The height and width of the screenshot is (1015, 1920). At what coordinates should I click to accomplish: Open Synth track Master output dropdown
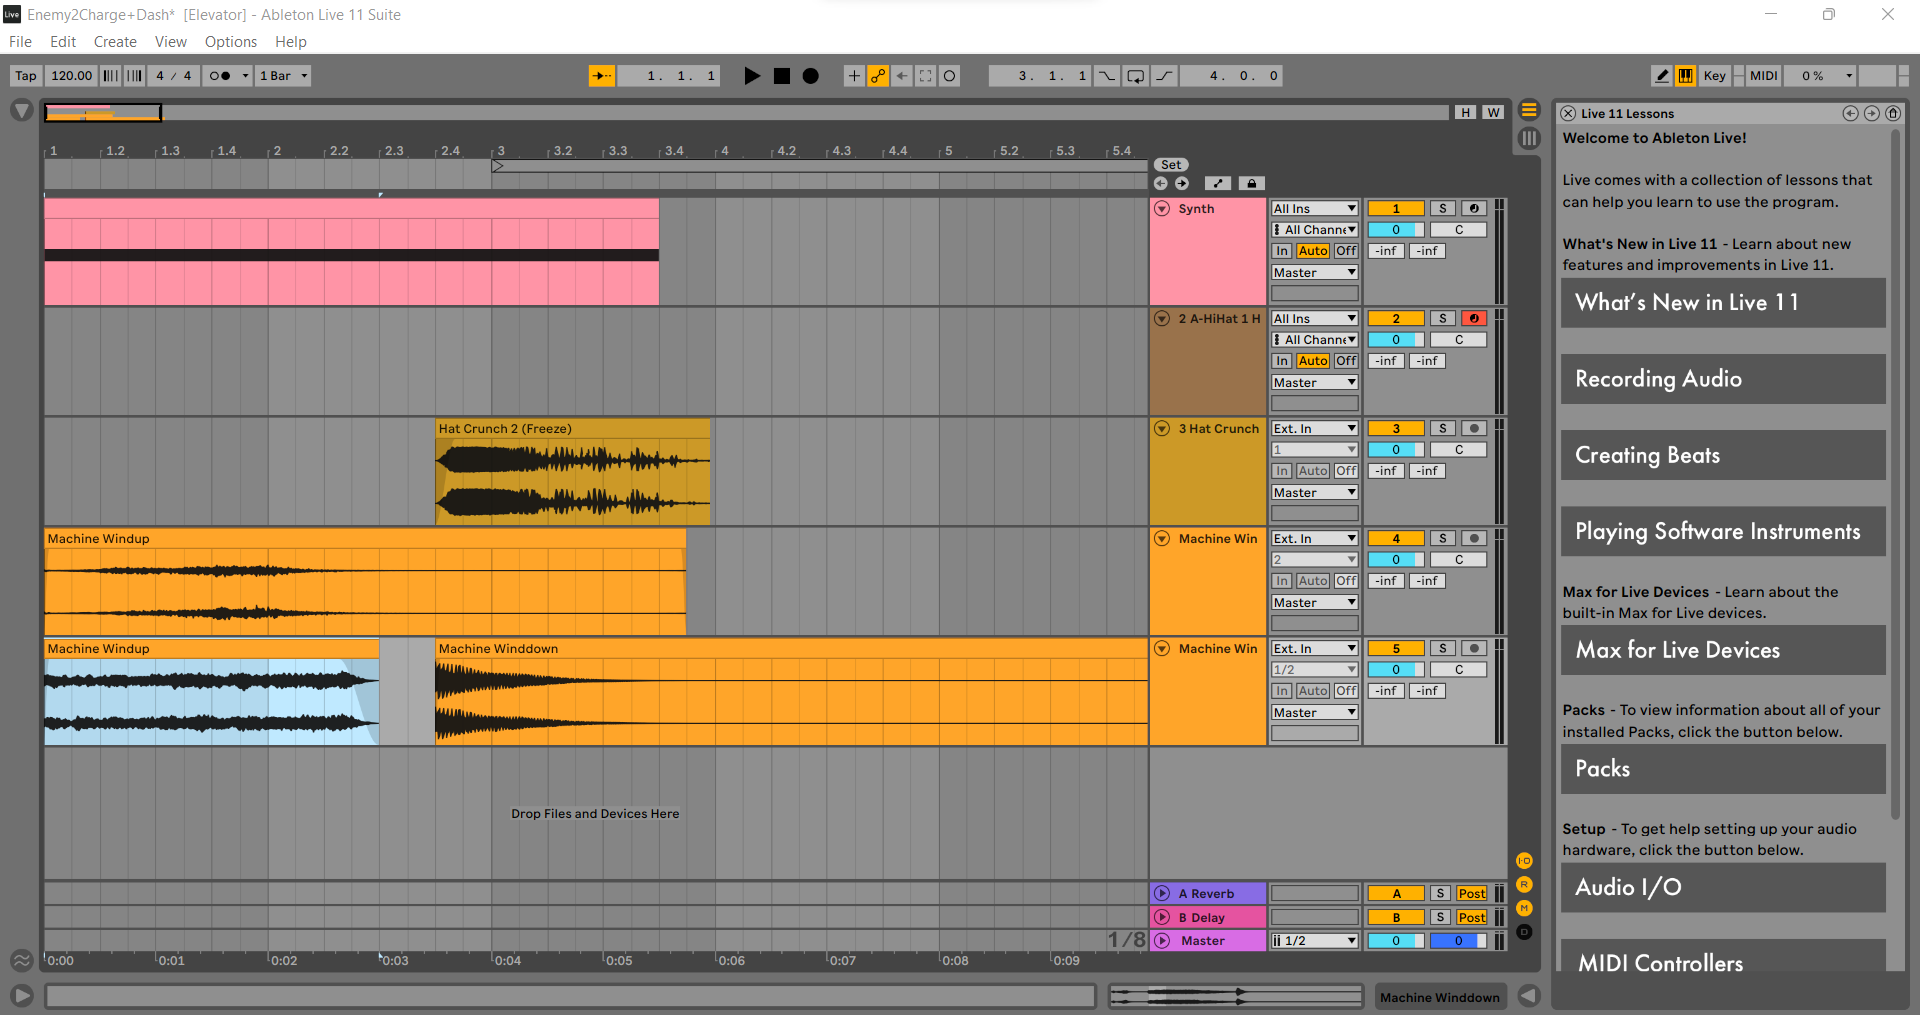coord(1315,273)
